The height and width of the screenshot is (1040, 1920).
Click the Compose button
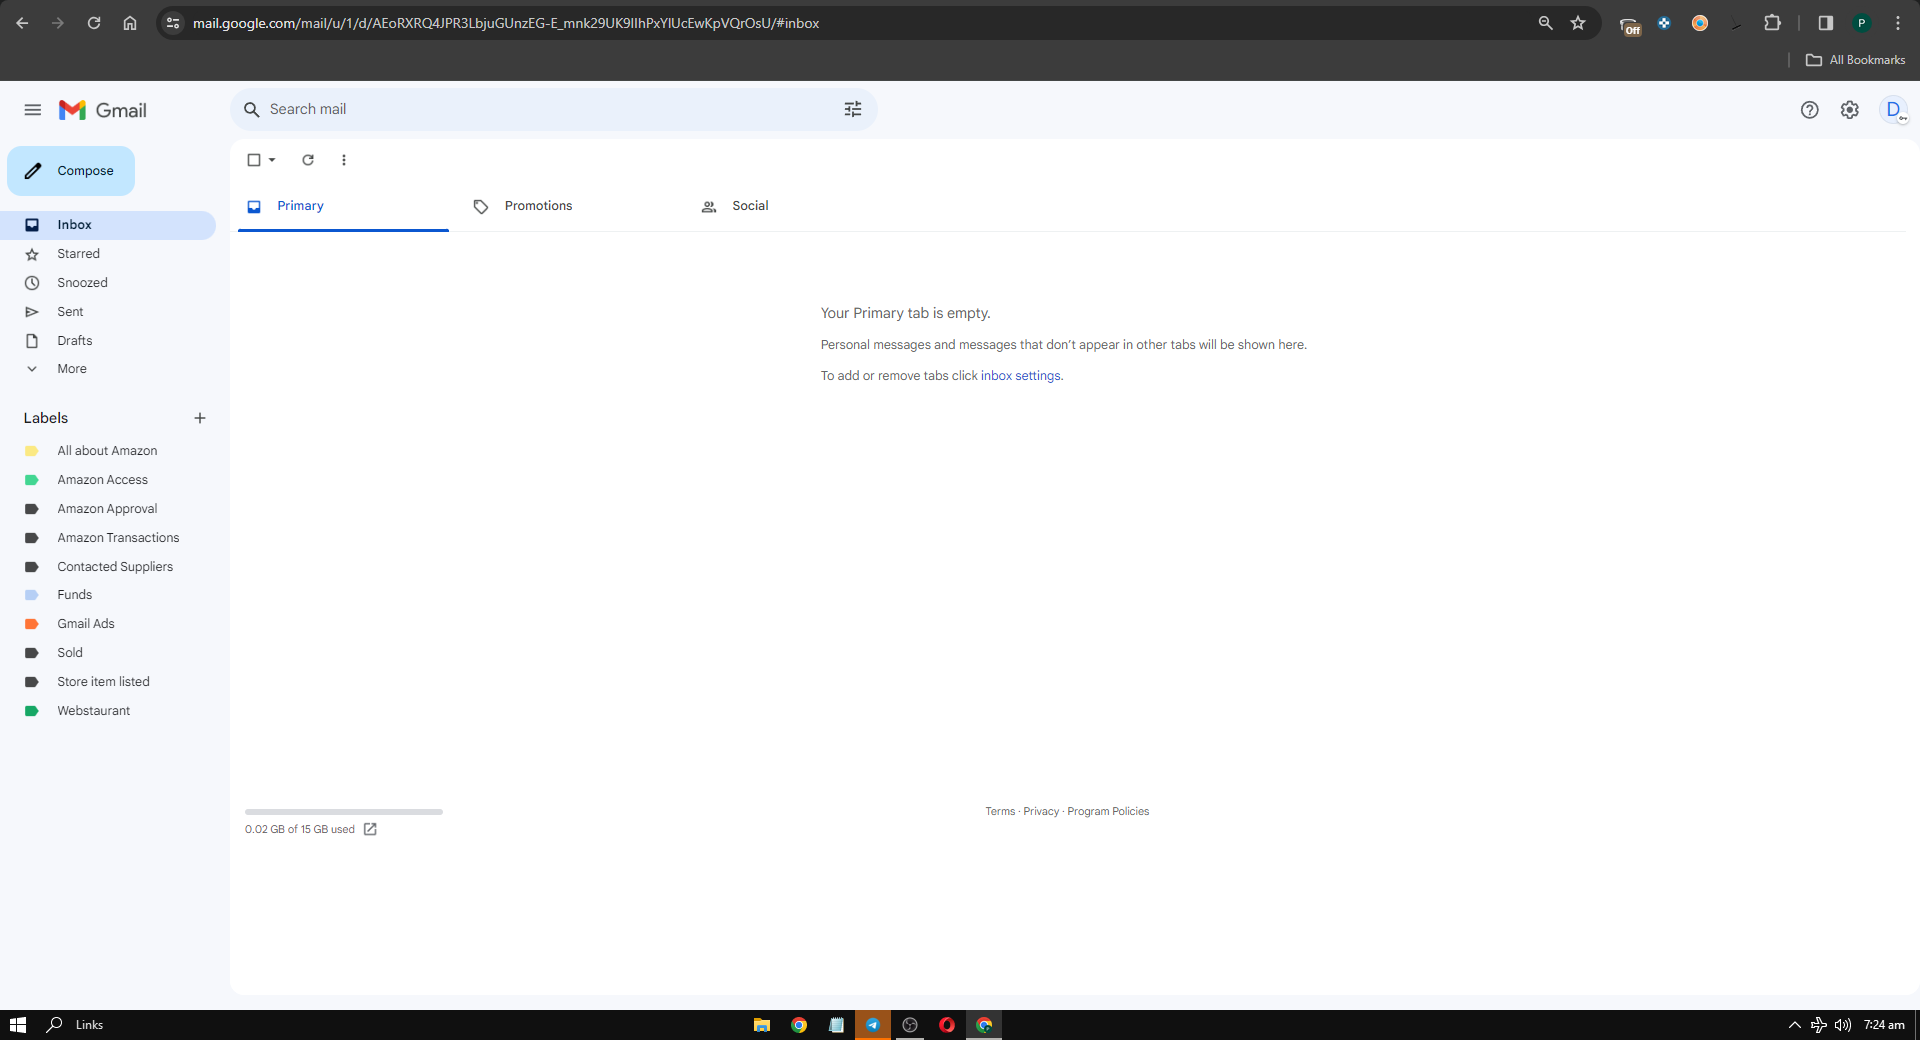pos(71,171)
